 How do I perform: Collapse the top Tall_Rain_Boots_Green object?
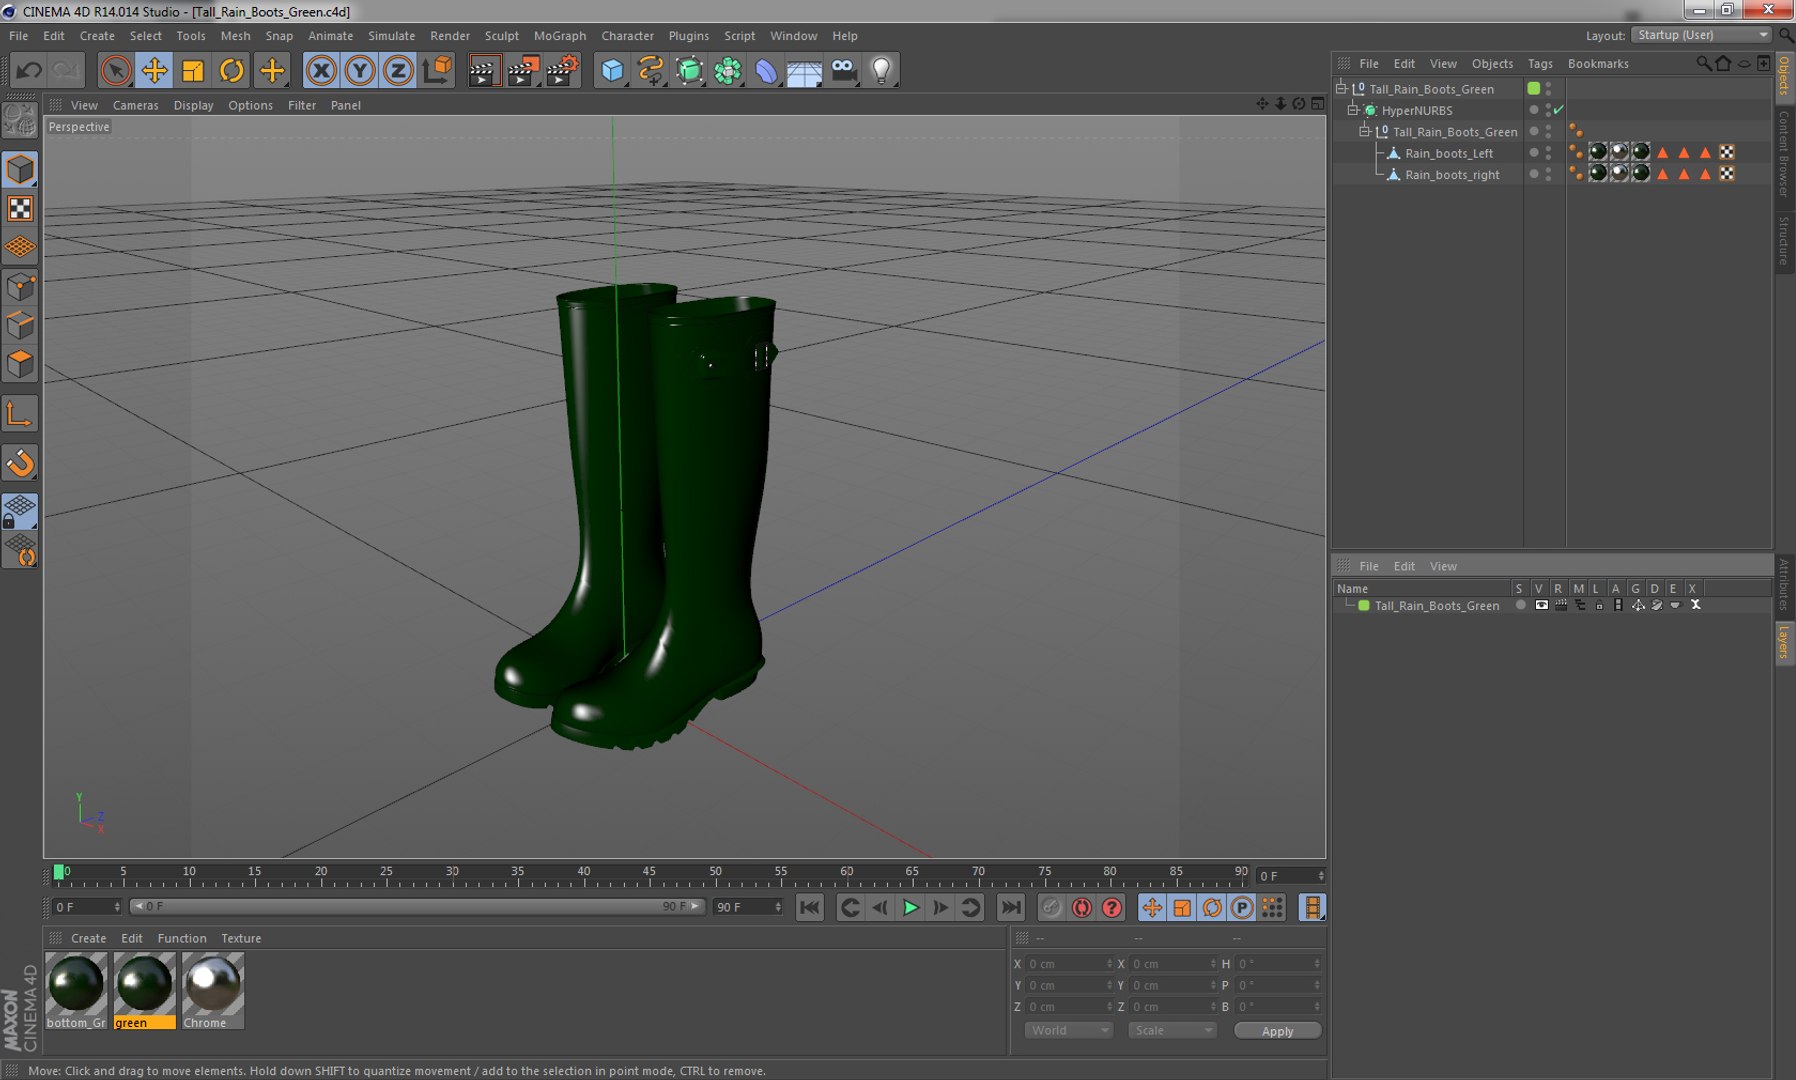1341,89
